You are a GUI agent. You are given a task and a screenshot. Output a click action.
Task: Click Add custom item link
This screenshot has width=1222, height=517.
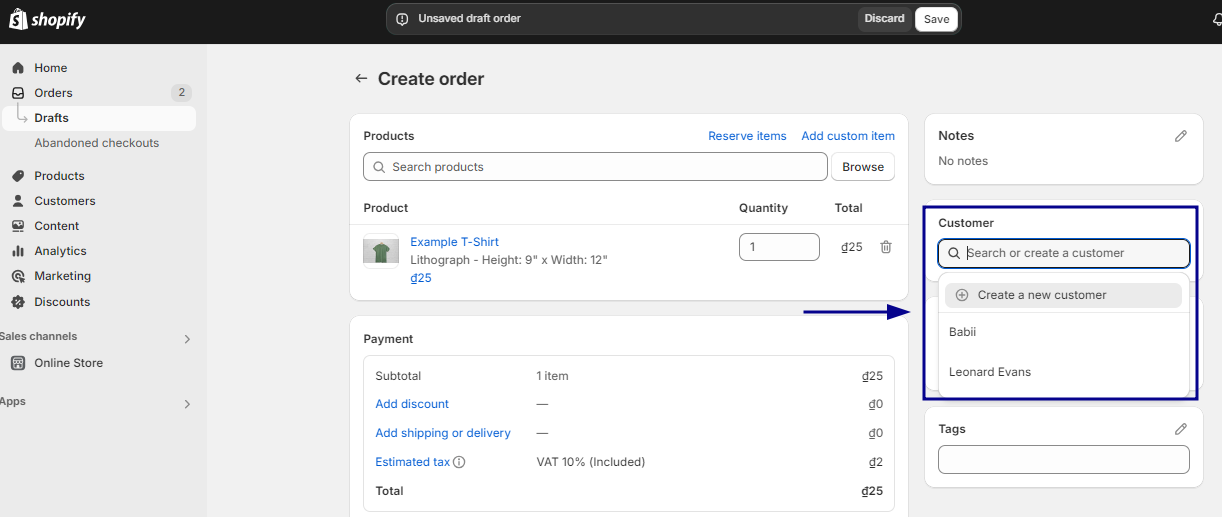coord(848,136)
